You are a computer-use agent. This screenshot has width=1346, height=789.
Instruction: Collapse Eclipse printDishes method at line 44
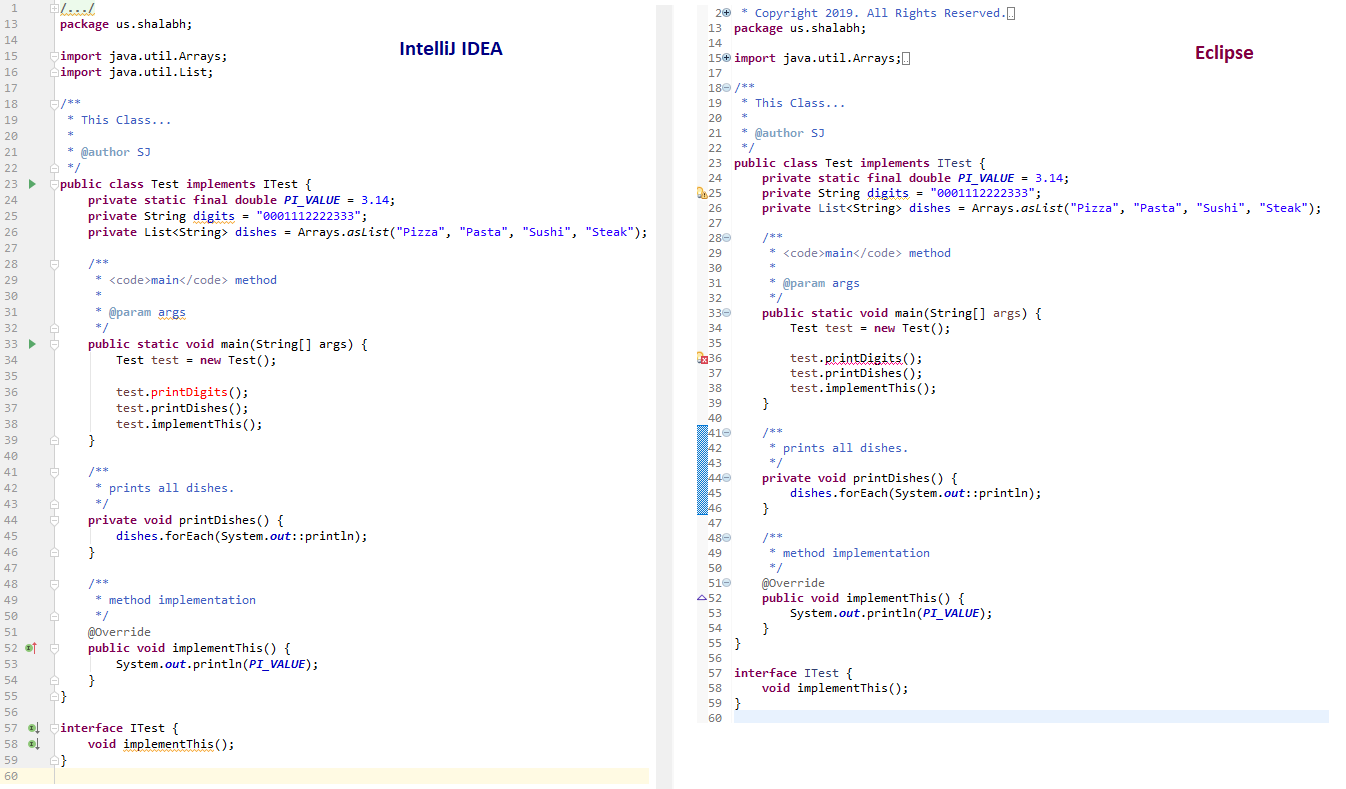[727, 478]
